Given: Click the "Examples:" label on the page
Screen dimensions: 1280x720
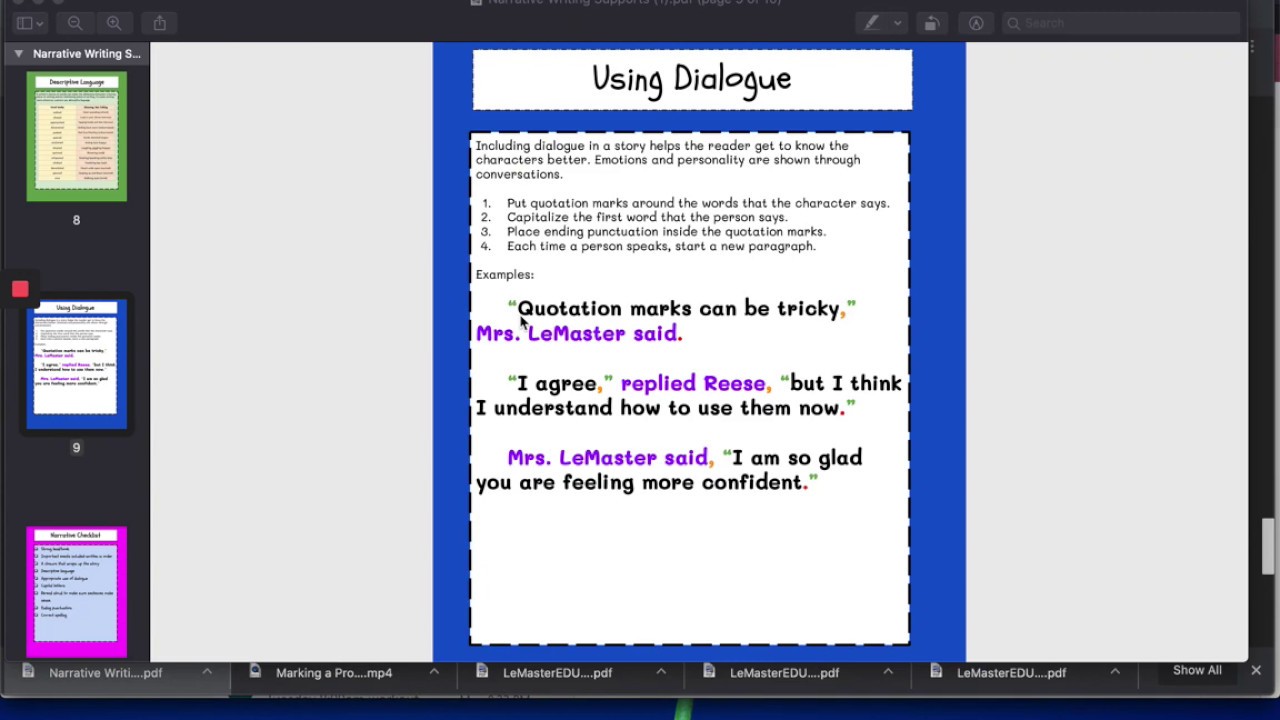Looking at the screenshot, I should [505, 275].
